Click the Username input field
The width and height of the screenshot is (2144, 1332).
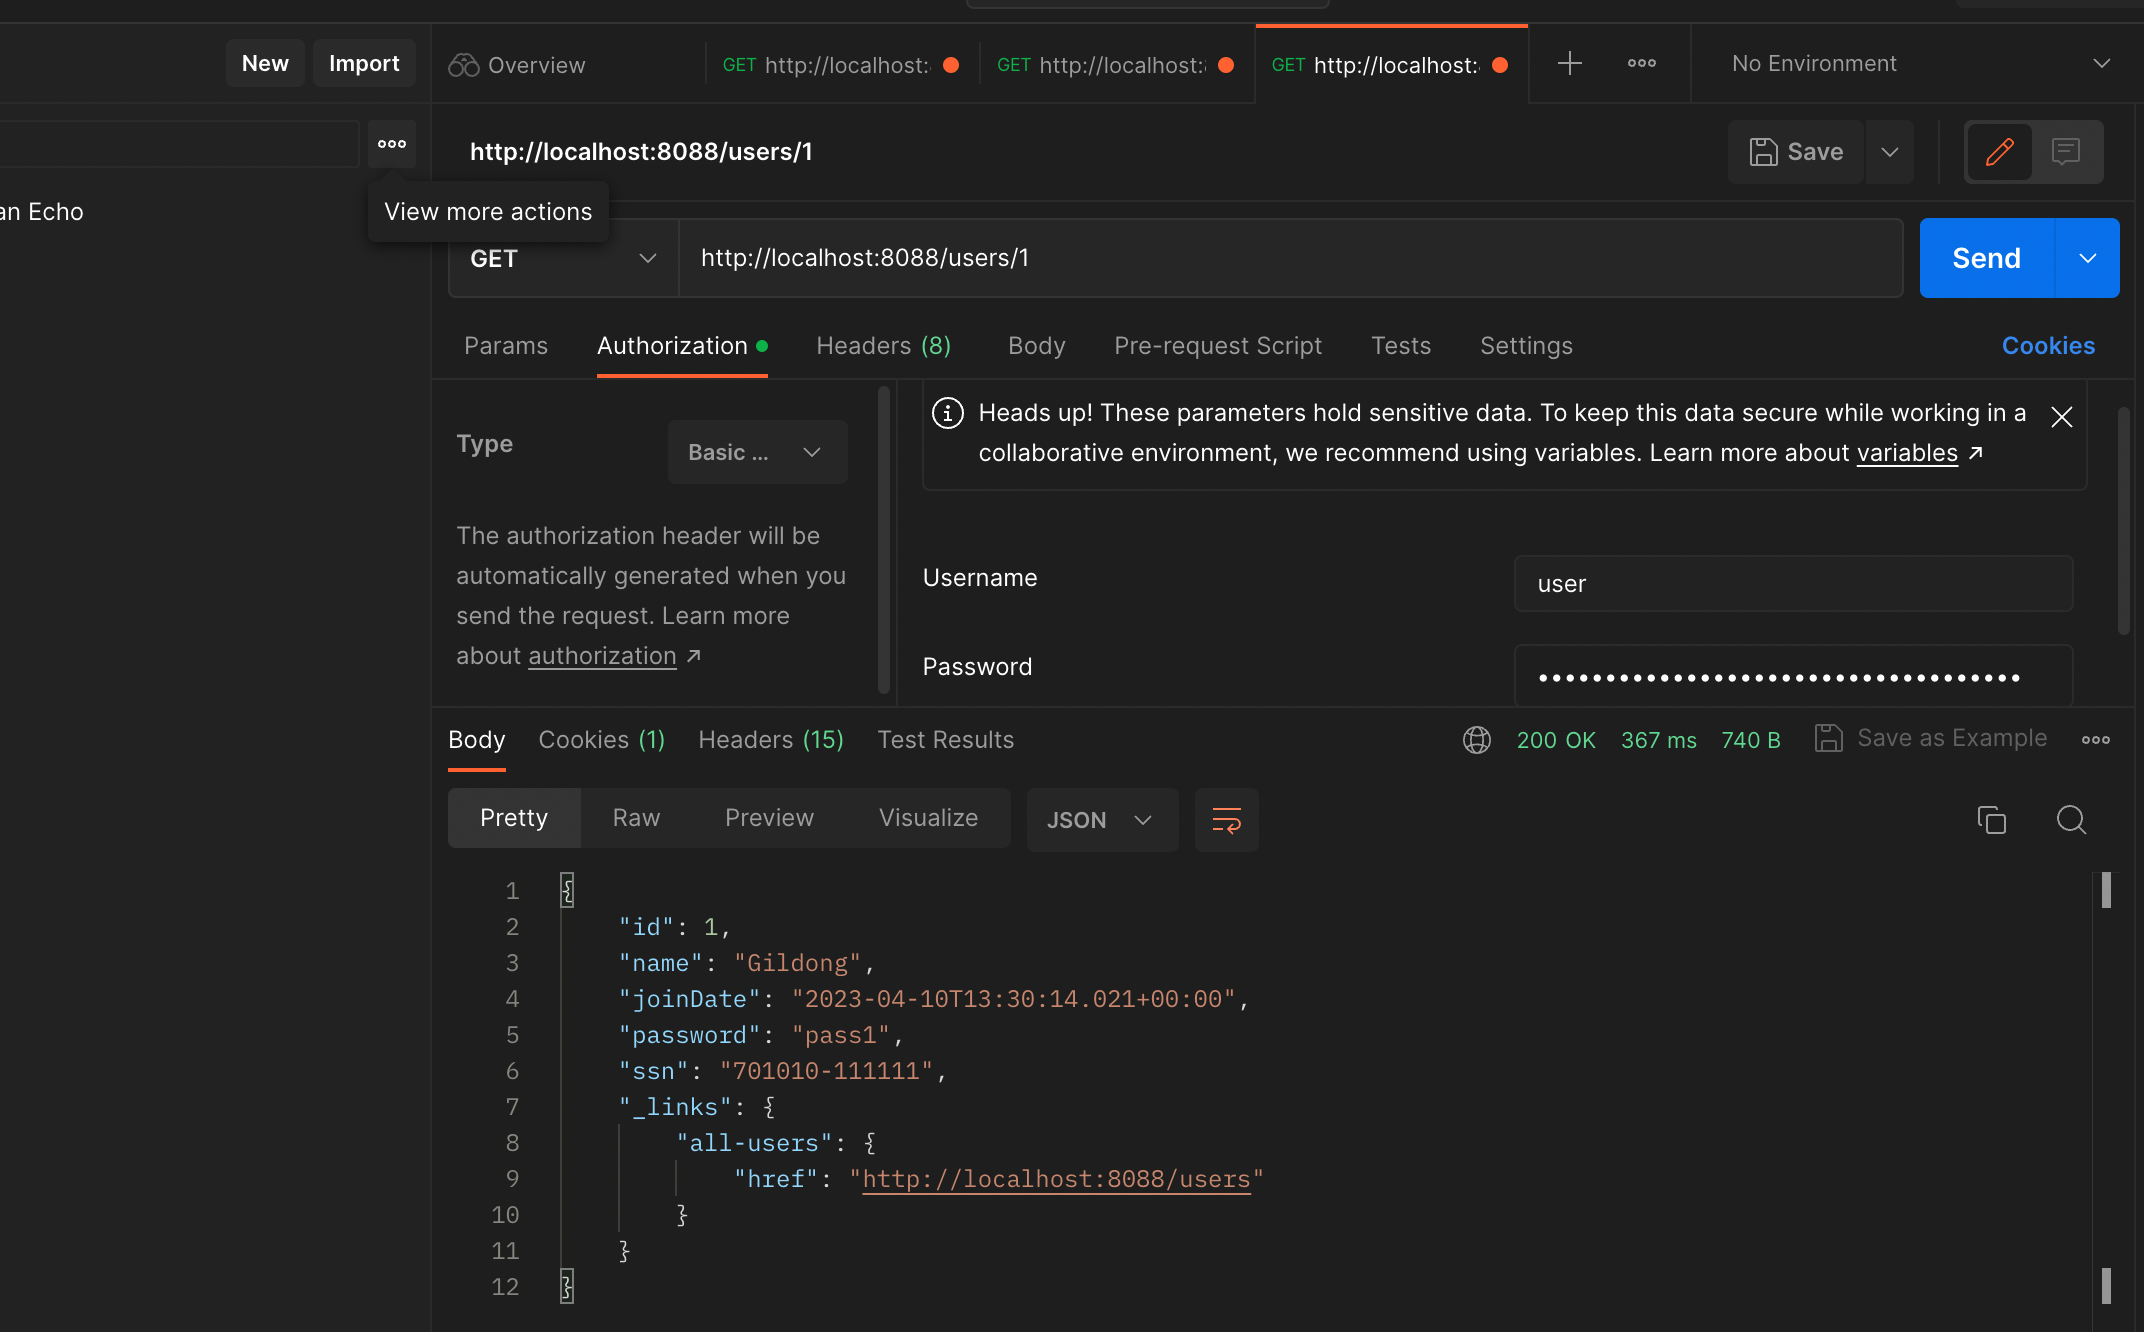point(1794,584)
